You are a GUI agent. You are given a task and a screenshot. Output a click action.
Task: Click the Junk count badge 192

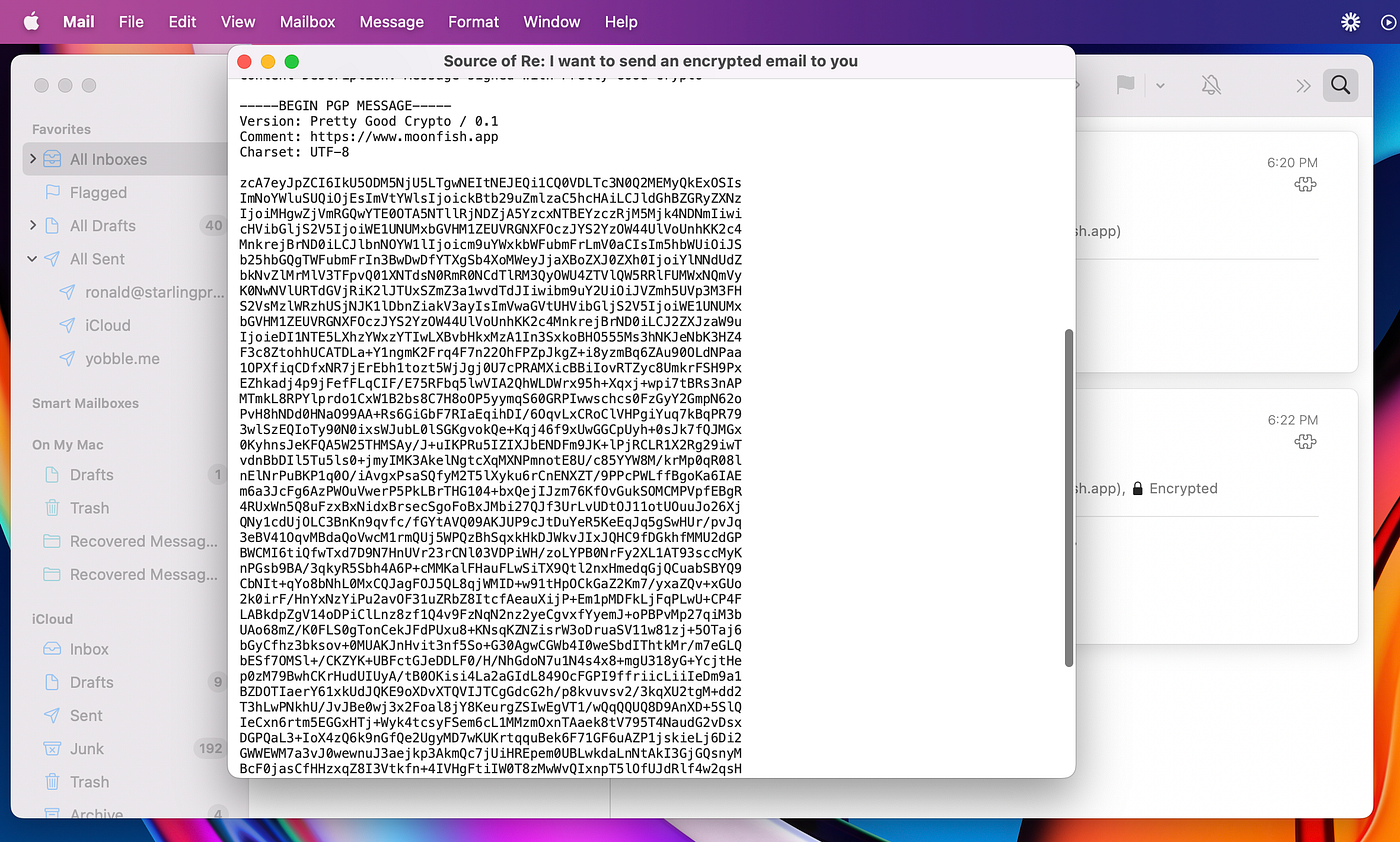pos(211,748)
